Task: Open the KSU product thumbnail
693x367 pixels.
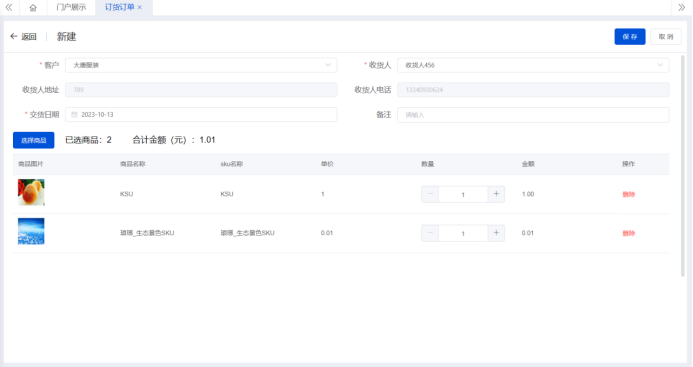Action: tap(31, 192)
